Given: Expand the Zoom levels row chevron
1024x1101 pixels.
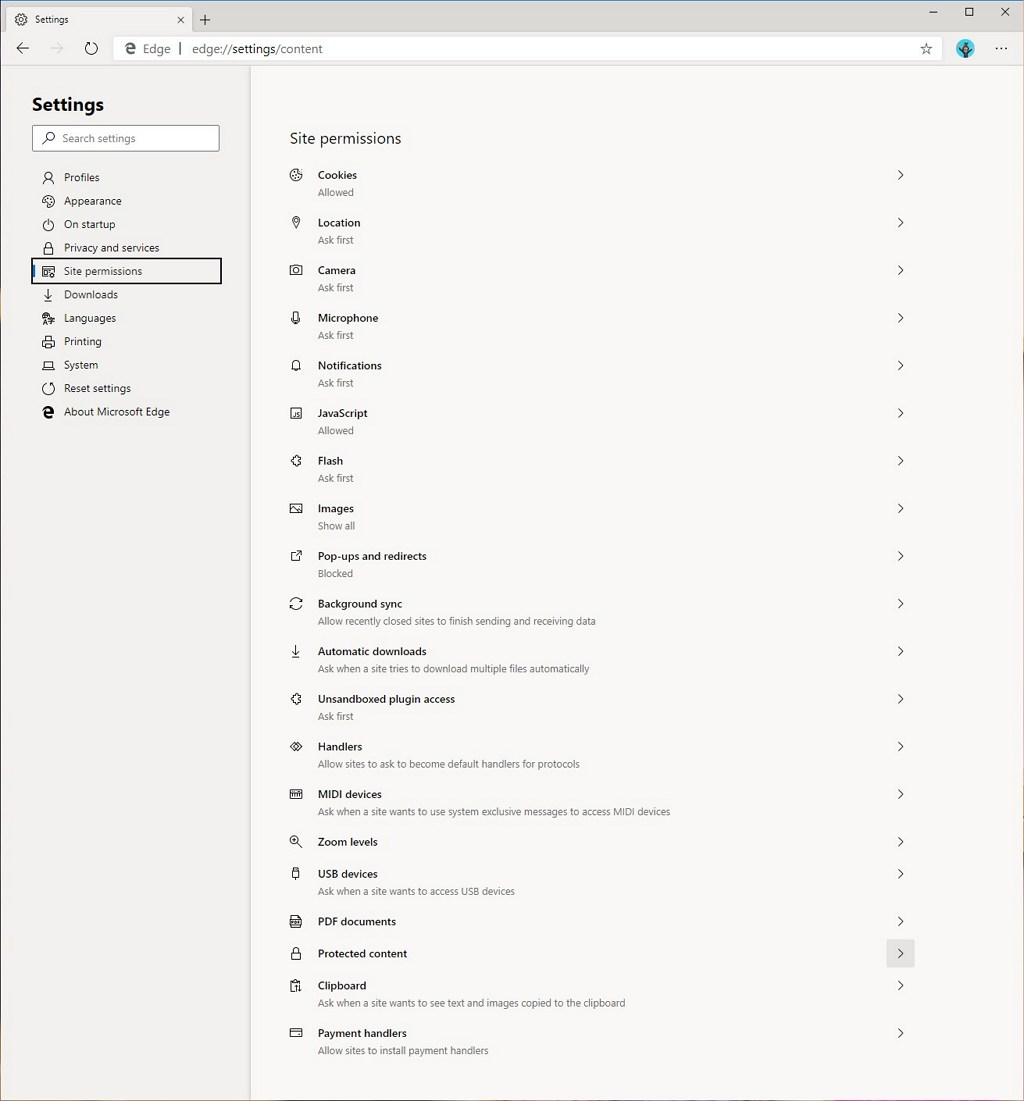Looking at the screenshot, I should tap(900, 842).
